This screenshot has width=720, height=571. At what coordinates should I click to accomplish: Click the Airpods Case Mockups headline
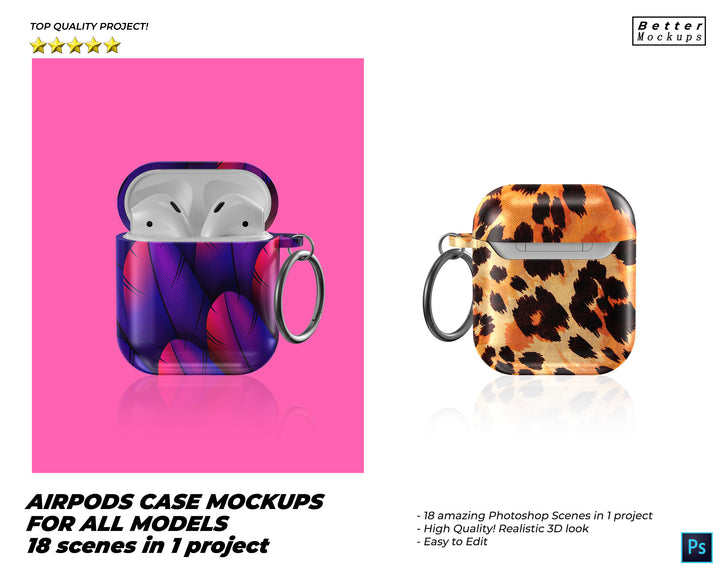pyautogui.click(x=174, y=502)
